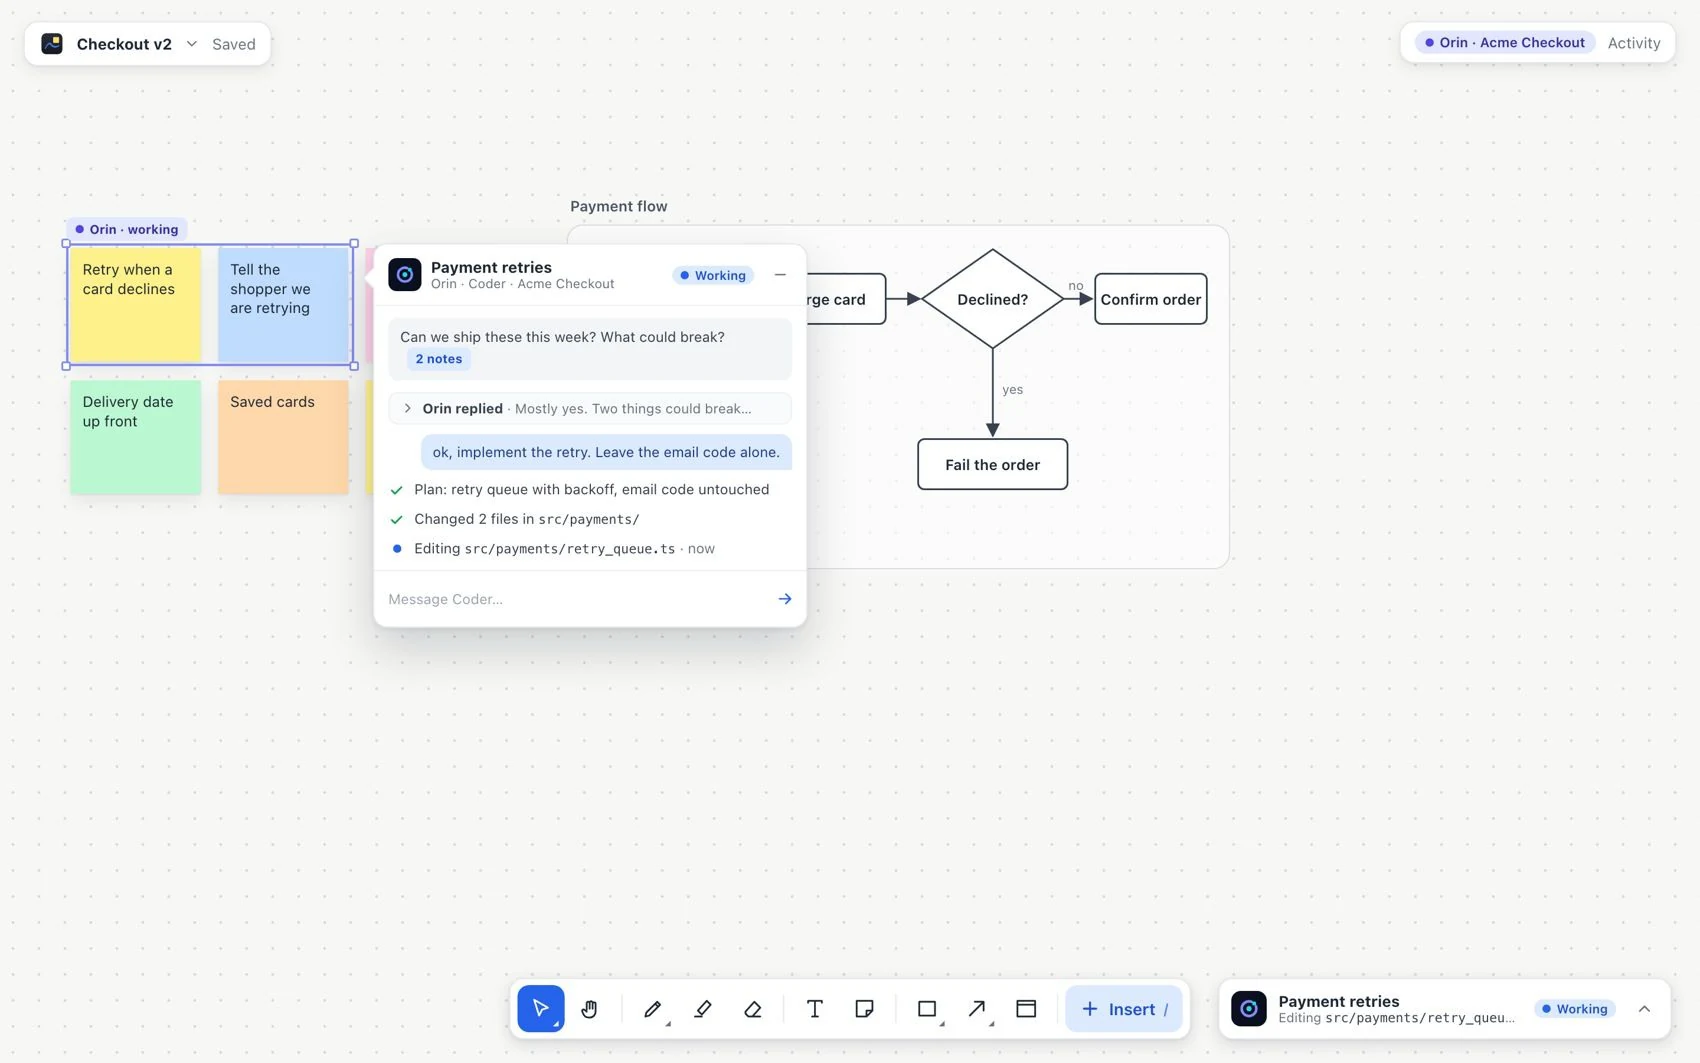1700x1063 pixels.
Task: Select the Confirm order flow box
Action: [1150, 299]
